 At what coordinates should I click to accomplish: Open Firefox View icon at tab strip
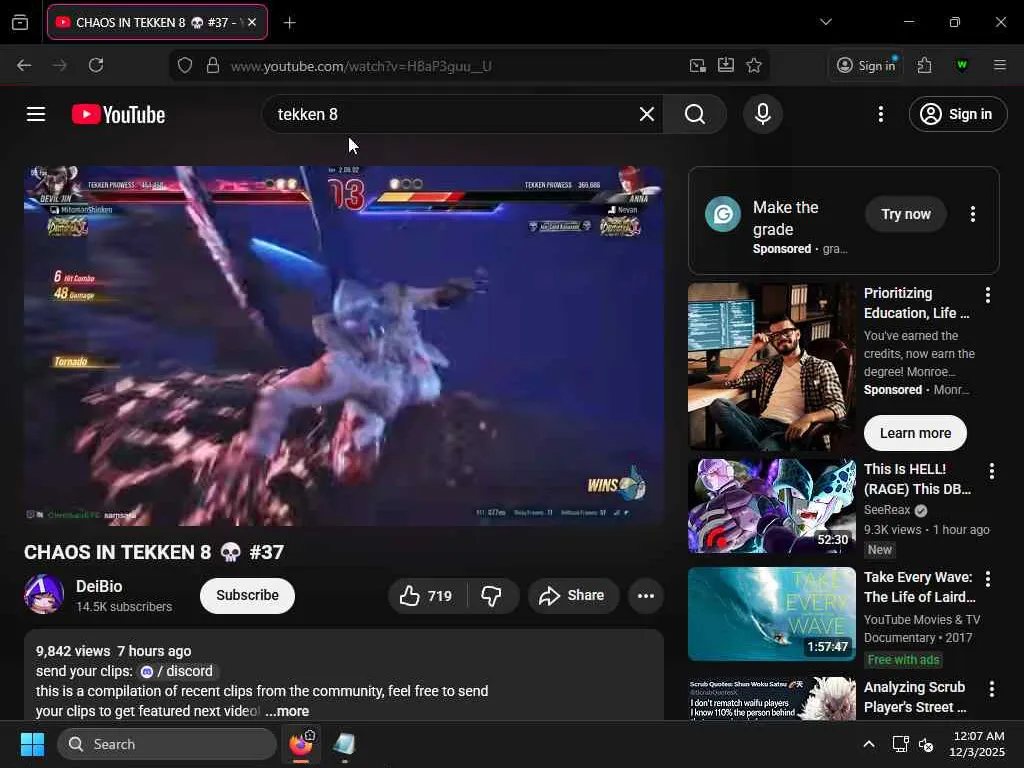(x=20, y=23)
